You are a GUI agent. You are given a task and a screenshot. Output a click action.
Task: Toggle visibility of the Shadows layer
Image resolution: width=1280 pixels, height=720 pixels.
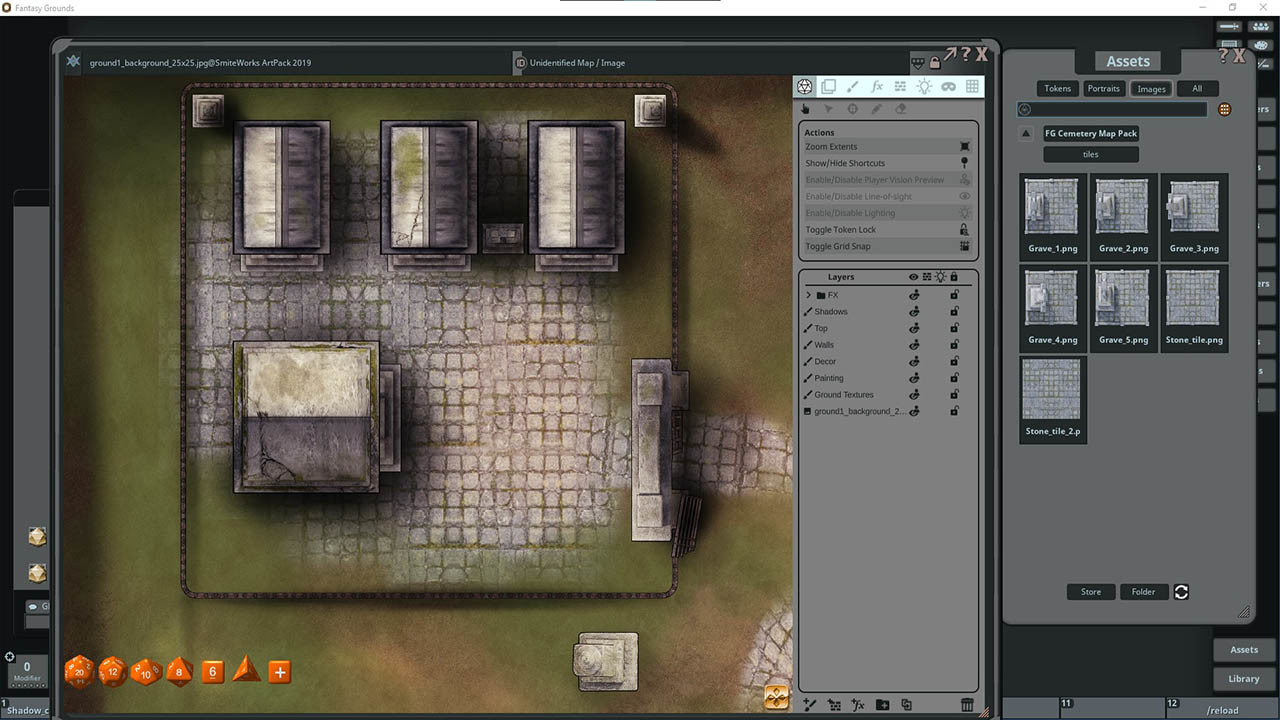tap(914, 312)
